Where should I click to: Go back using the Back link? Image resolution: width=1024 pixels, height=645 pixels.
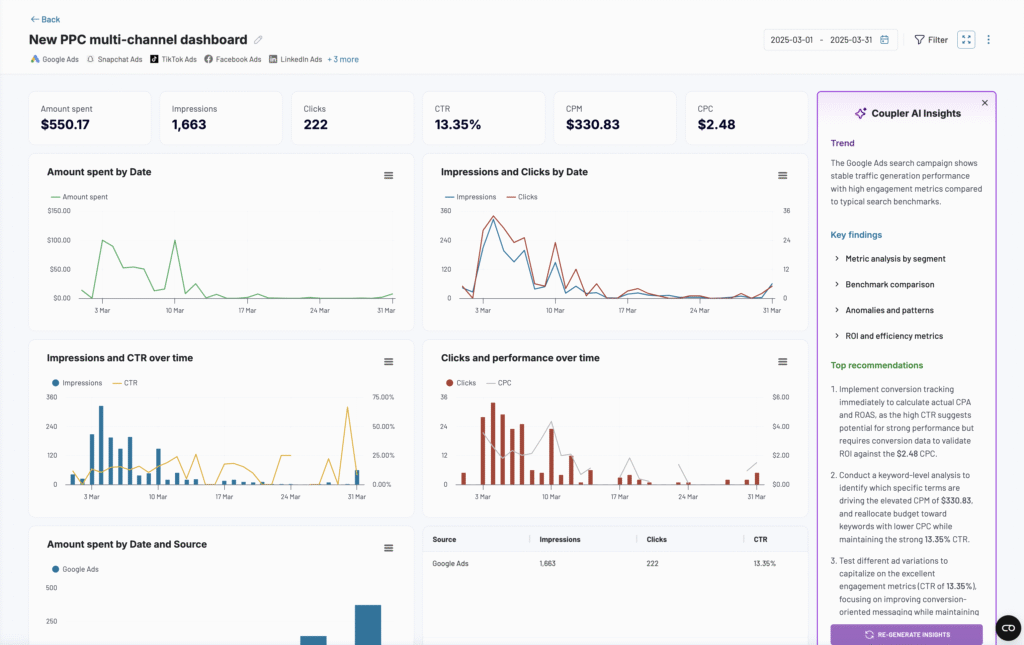click(x=45, y=20)
